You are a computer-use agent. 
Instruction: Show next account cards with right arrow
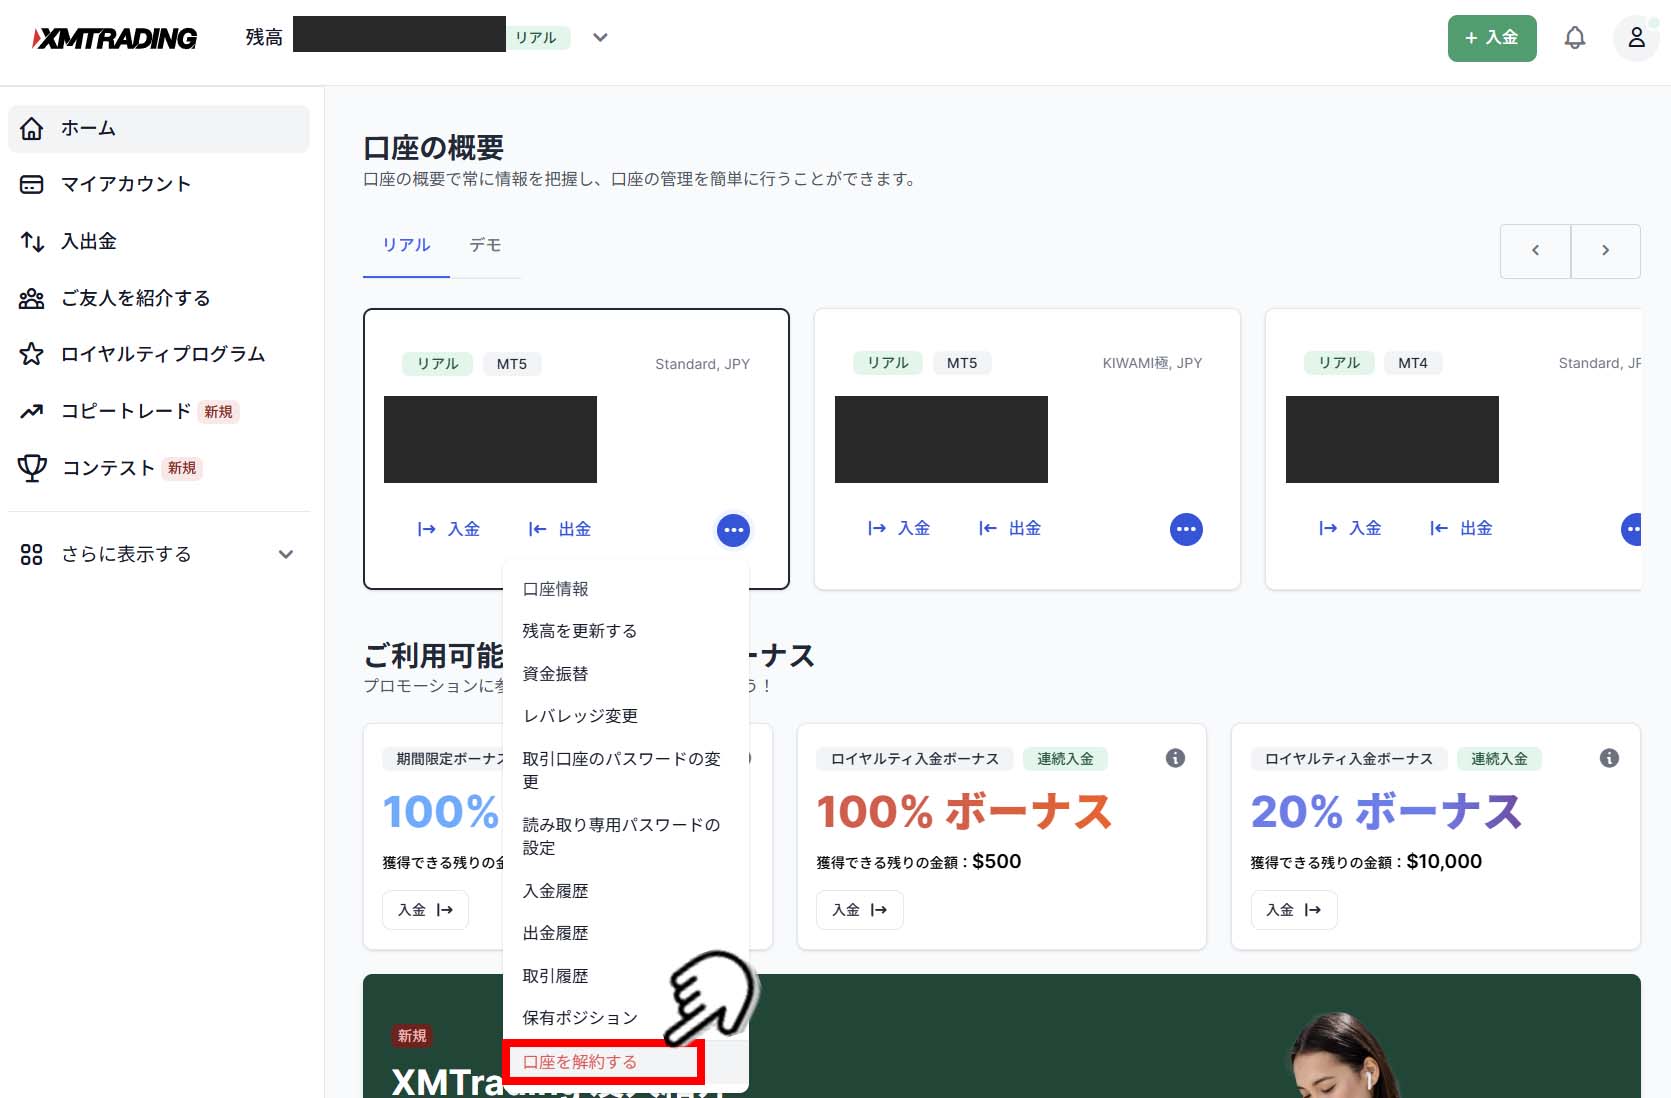(1606, 251)
